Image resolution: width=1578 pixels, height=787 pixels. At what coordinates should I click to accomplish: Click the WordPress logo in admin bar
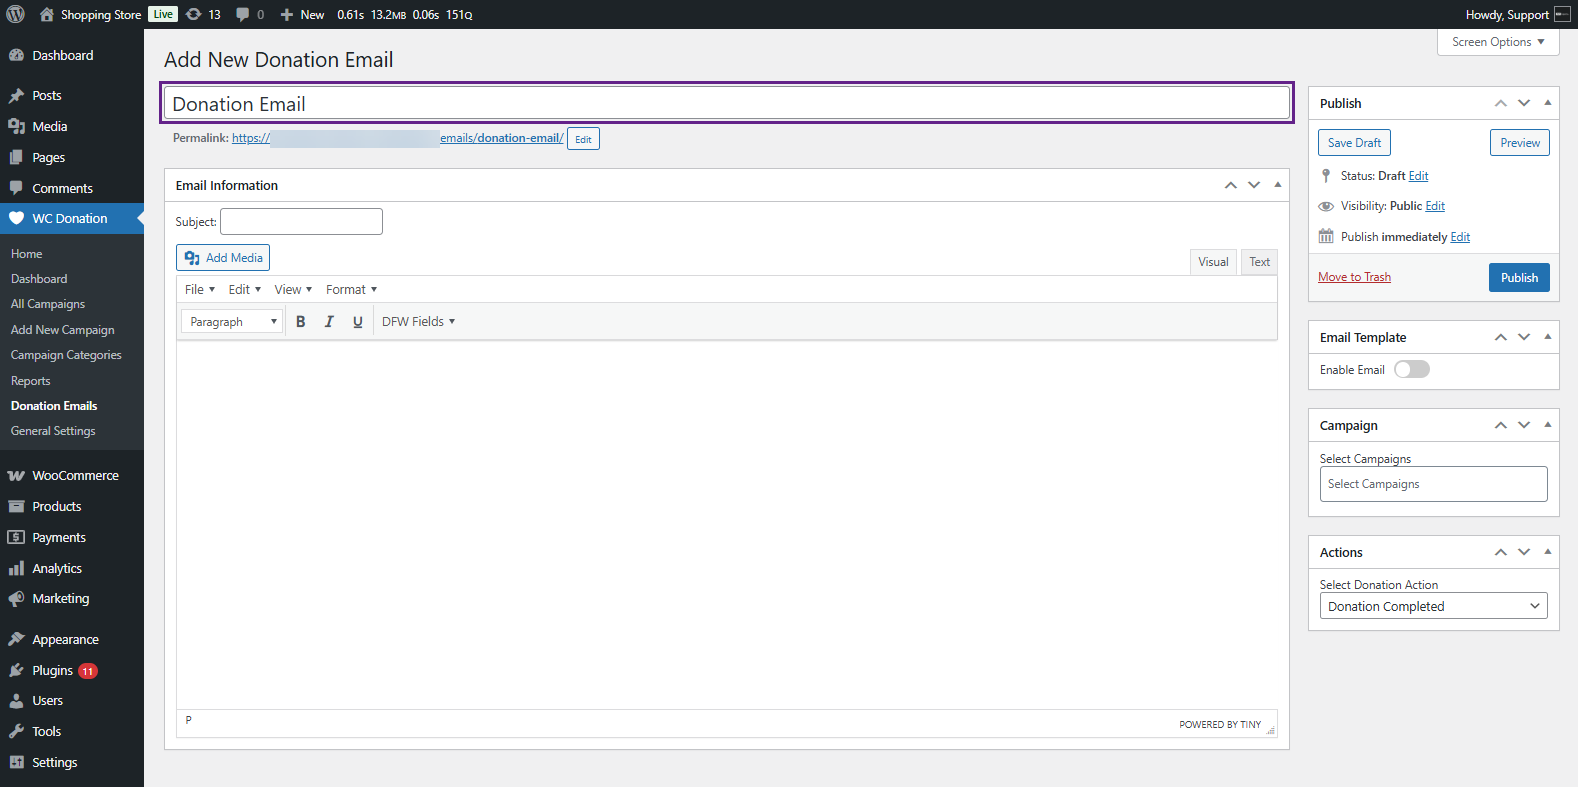pyautogui.click(x=16, y=14)
